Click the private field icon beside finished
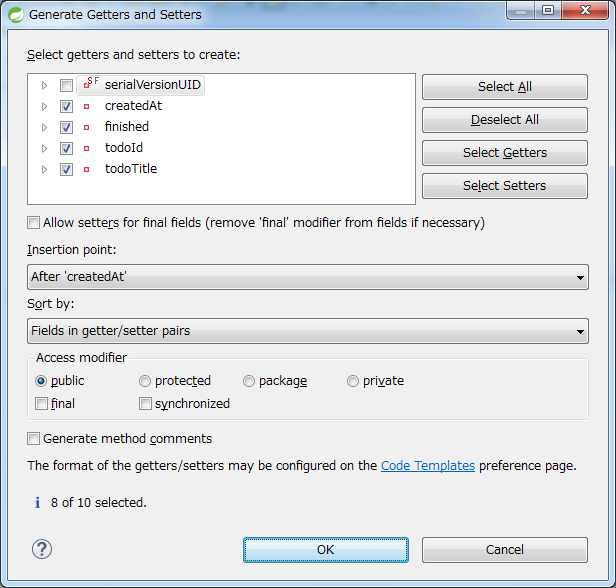 [86, 127]
